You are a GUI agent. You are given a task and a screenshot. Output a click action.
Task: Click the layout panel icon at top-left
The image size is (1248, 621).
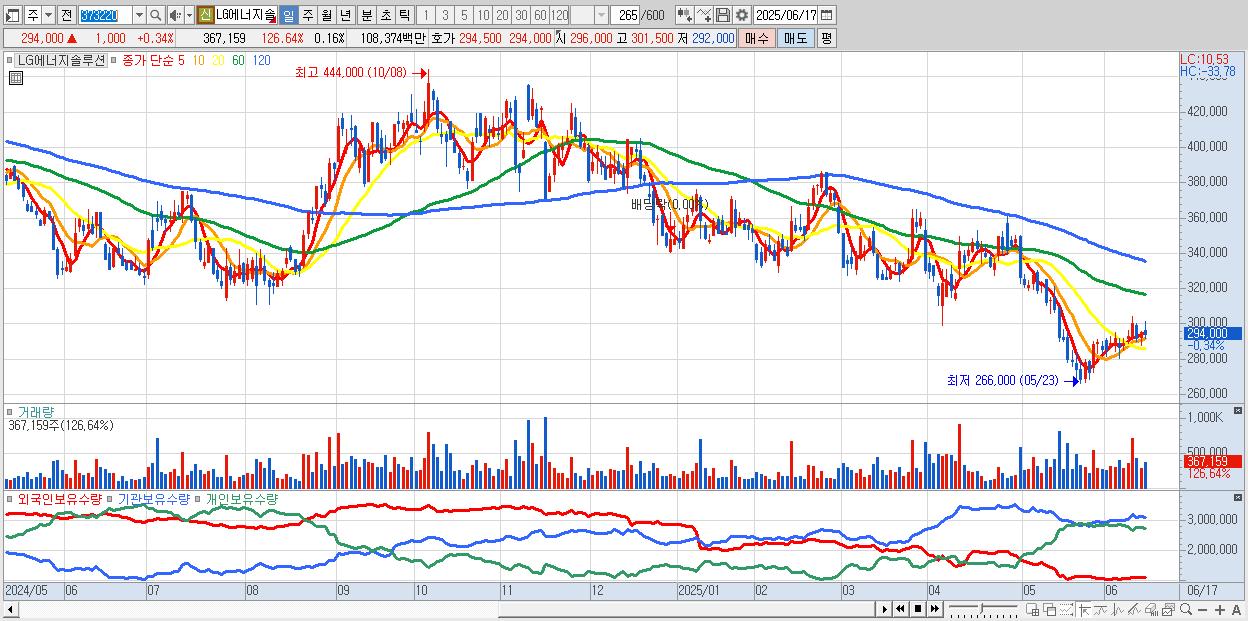click(13, 15)
